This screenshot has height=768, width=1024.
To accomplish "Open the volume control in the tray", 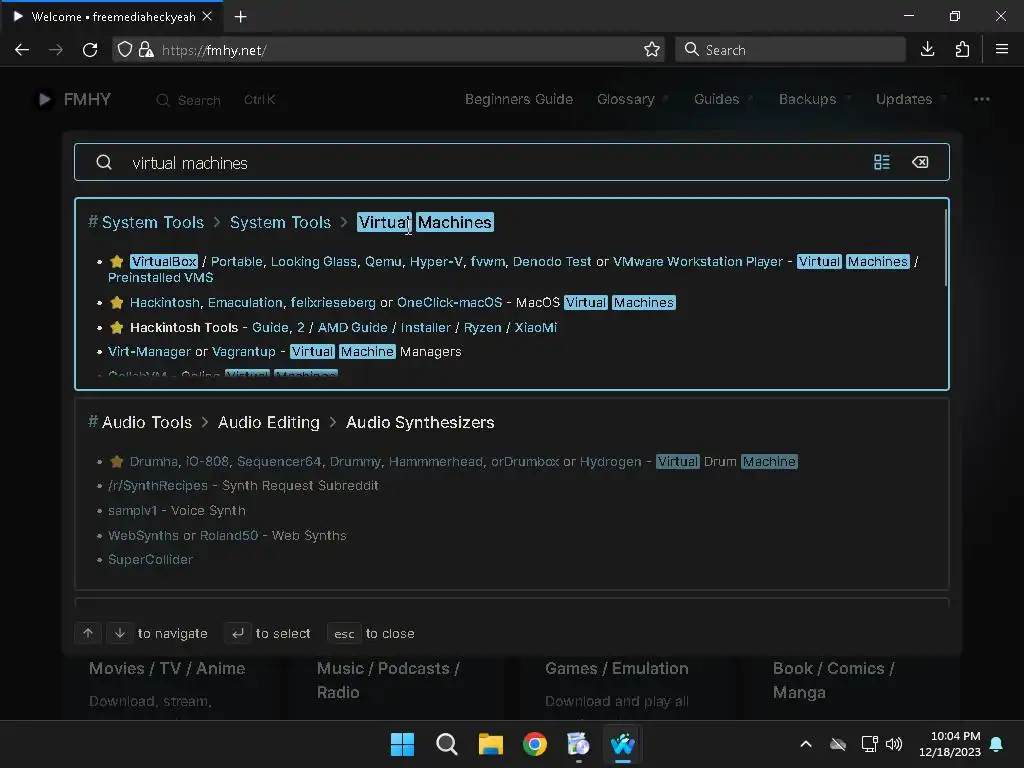I will pos(893,744).
